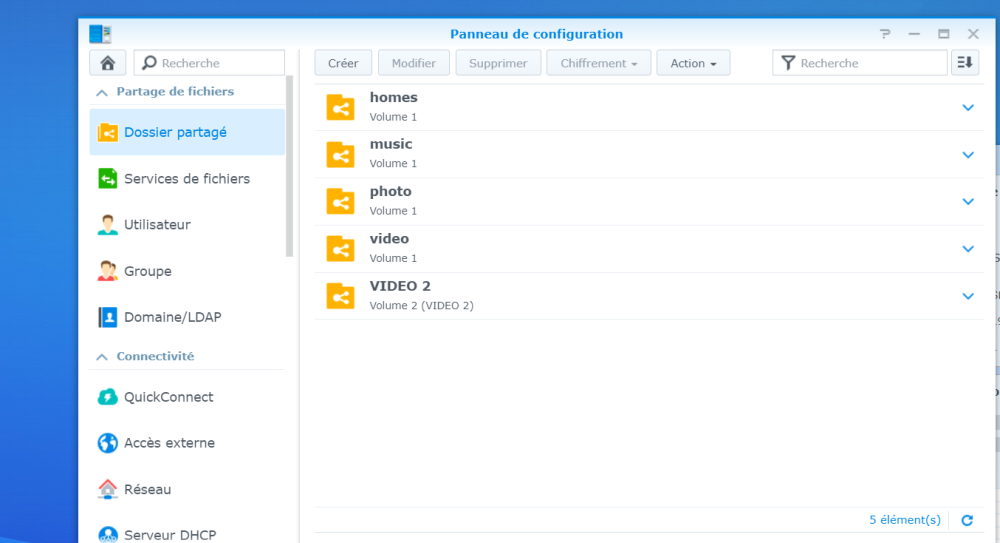1000x543 pixels.
Task: Open the Groupe icon in sidebar
Action: pos(108,271)
